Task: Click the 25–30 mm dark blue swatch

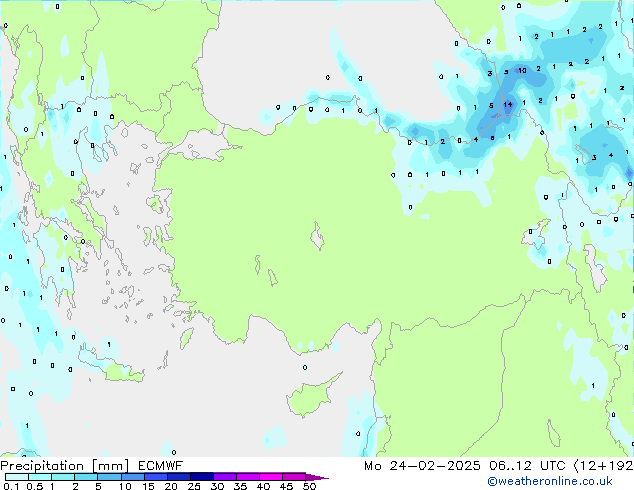Action: pyautogui.click(x=202, y=477)
